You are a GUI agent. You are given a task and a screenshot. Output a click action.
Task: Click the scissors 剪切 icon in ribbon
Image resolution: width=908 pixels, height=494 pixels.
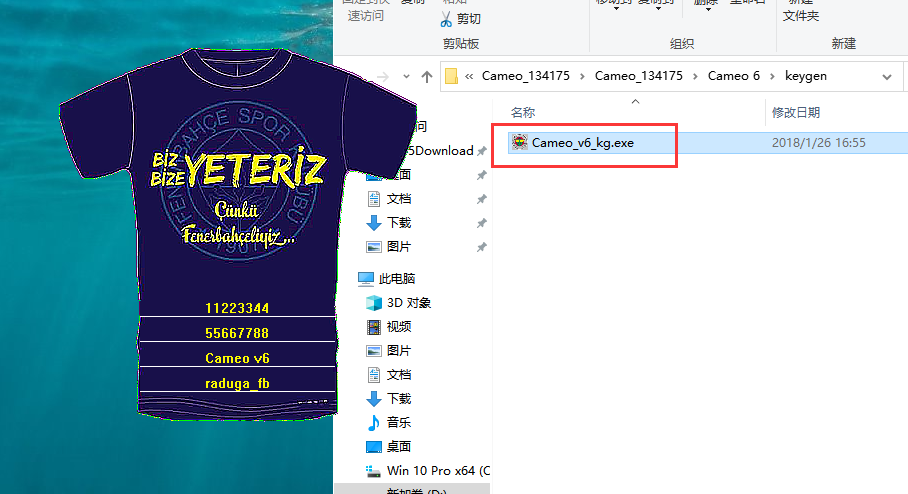point(445,19)
